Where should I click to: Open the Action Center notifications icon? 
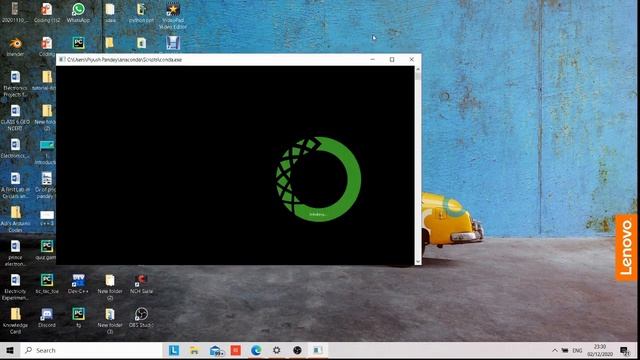[624, 351]
